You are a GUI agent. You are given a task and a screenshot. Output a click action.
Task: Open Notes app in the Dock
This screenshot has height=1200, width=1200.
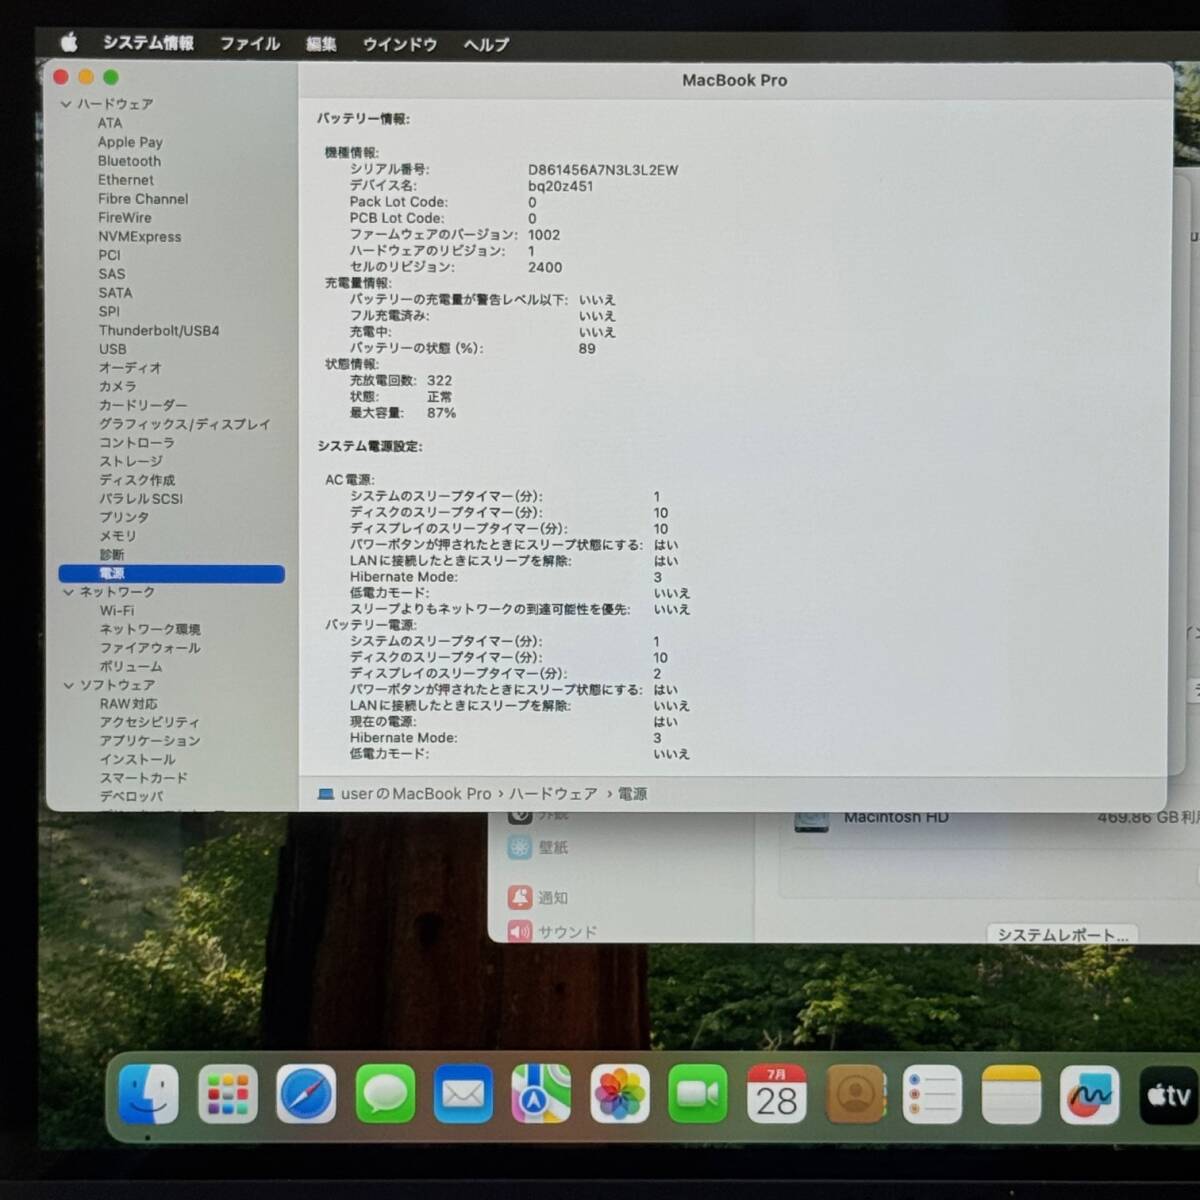click(1011, 1094)
